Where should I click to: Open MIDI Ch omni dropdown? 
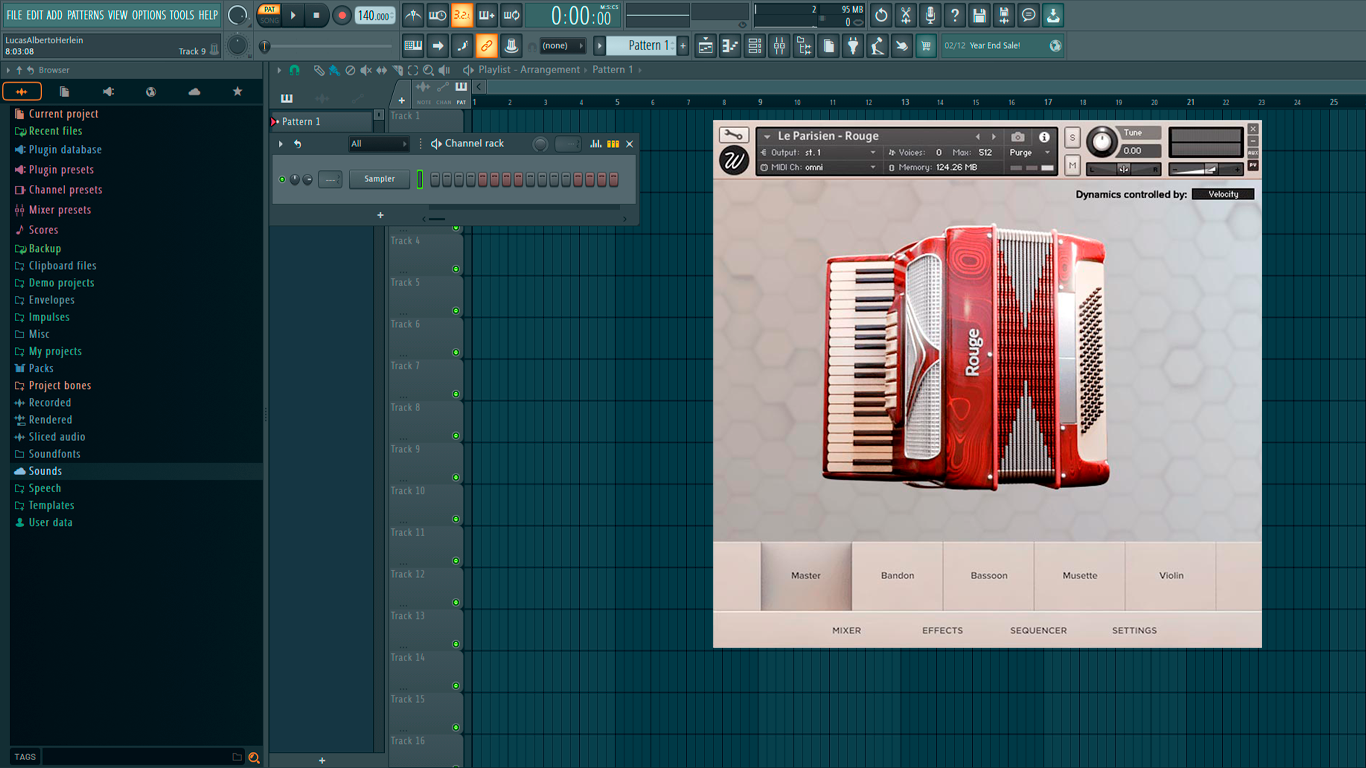tap(819, 167)
